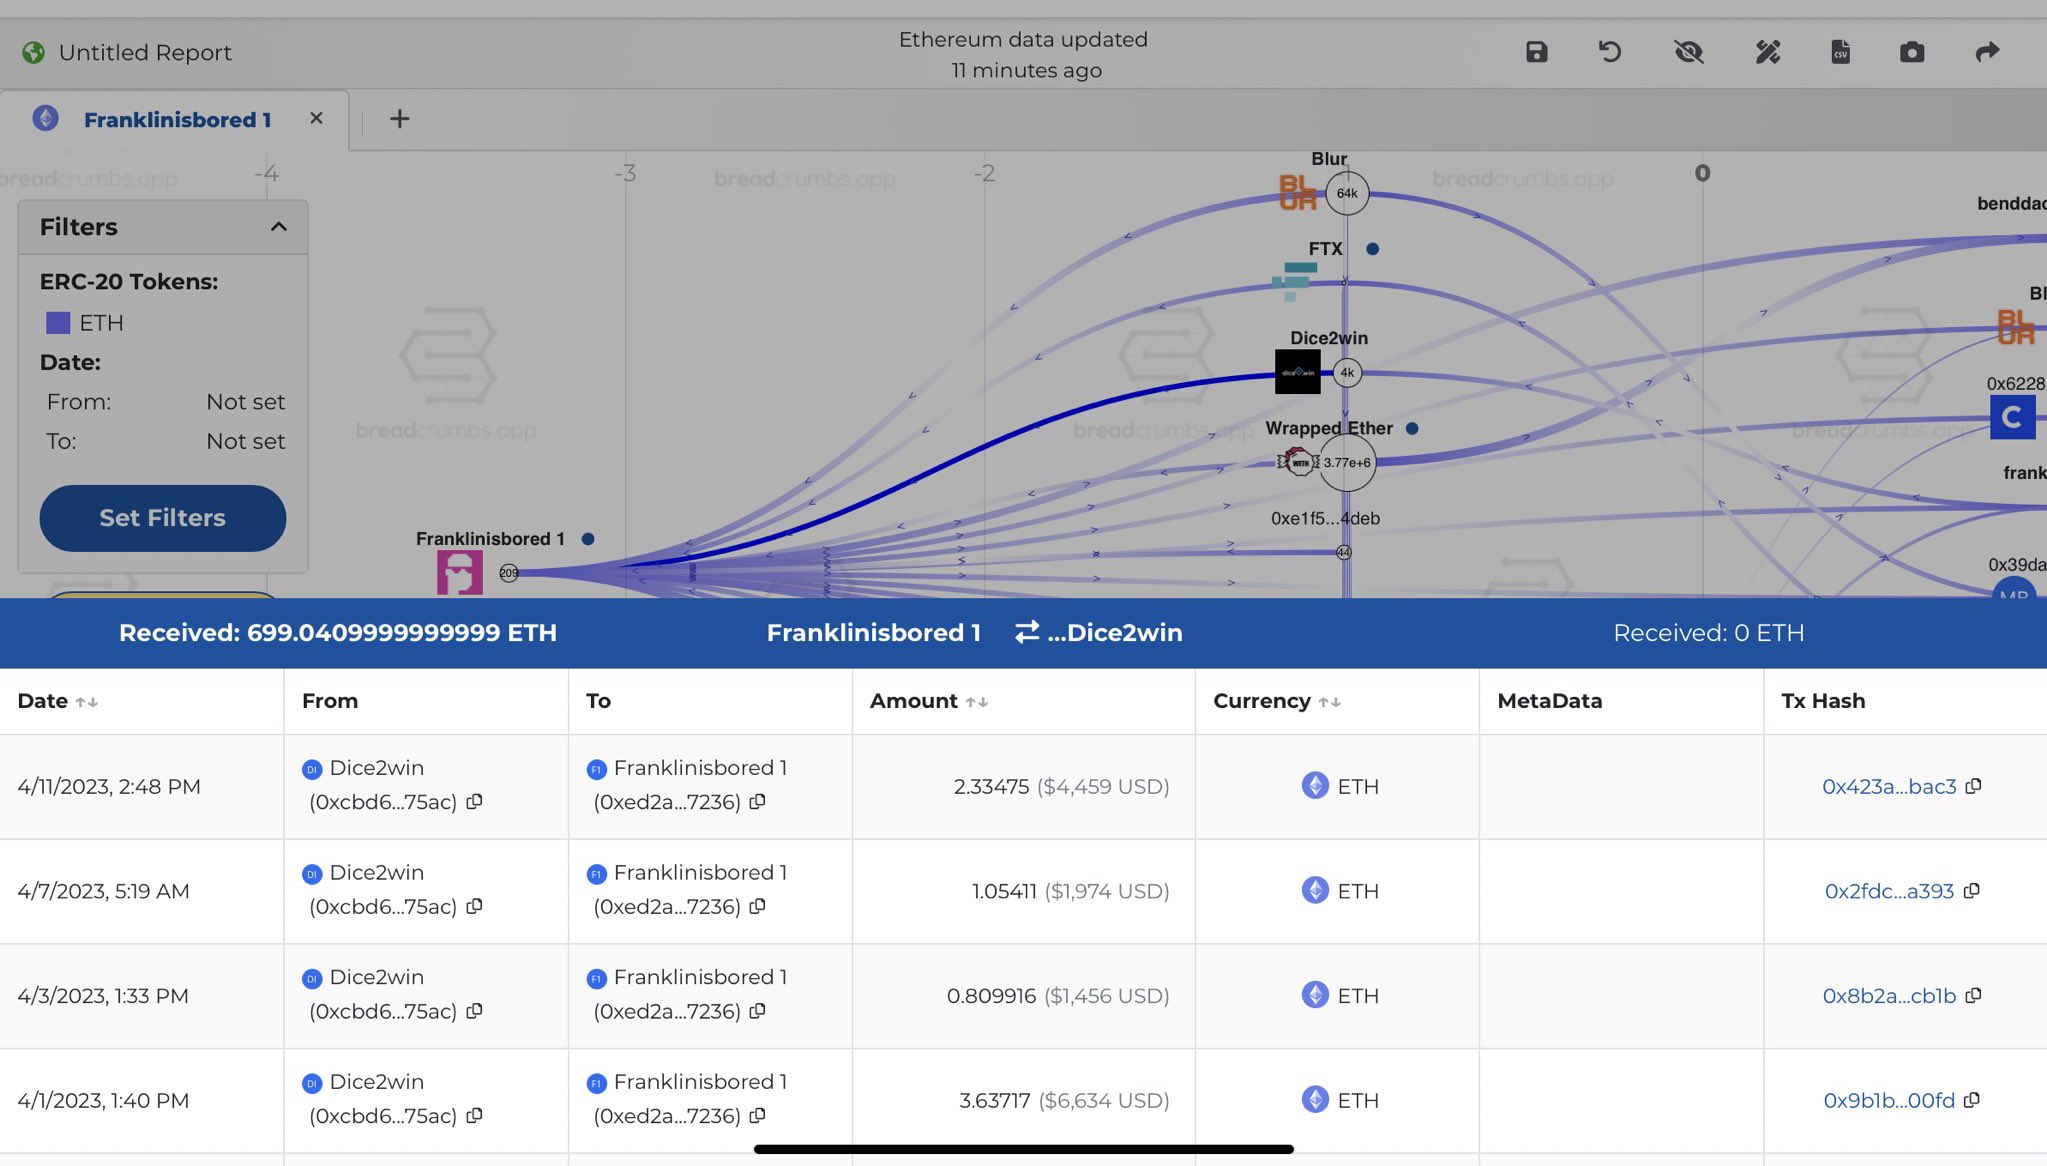Copy the 0x8b2a...cb1b transaction hash
The width and height of the screenshot is (2047, 1166).
click(x=1973, y=995)
